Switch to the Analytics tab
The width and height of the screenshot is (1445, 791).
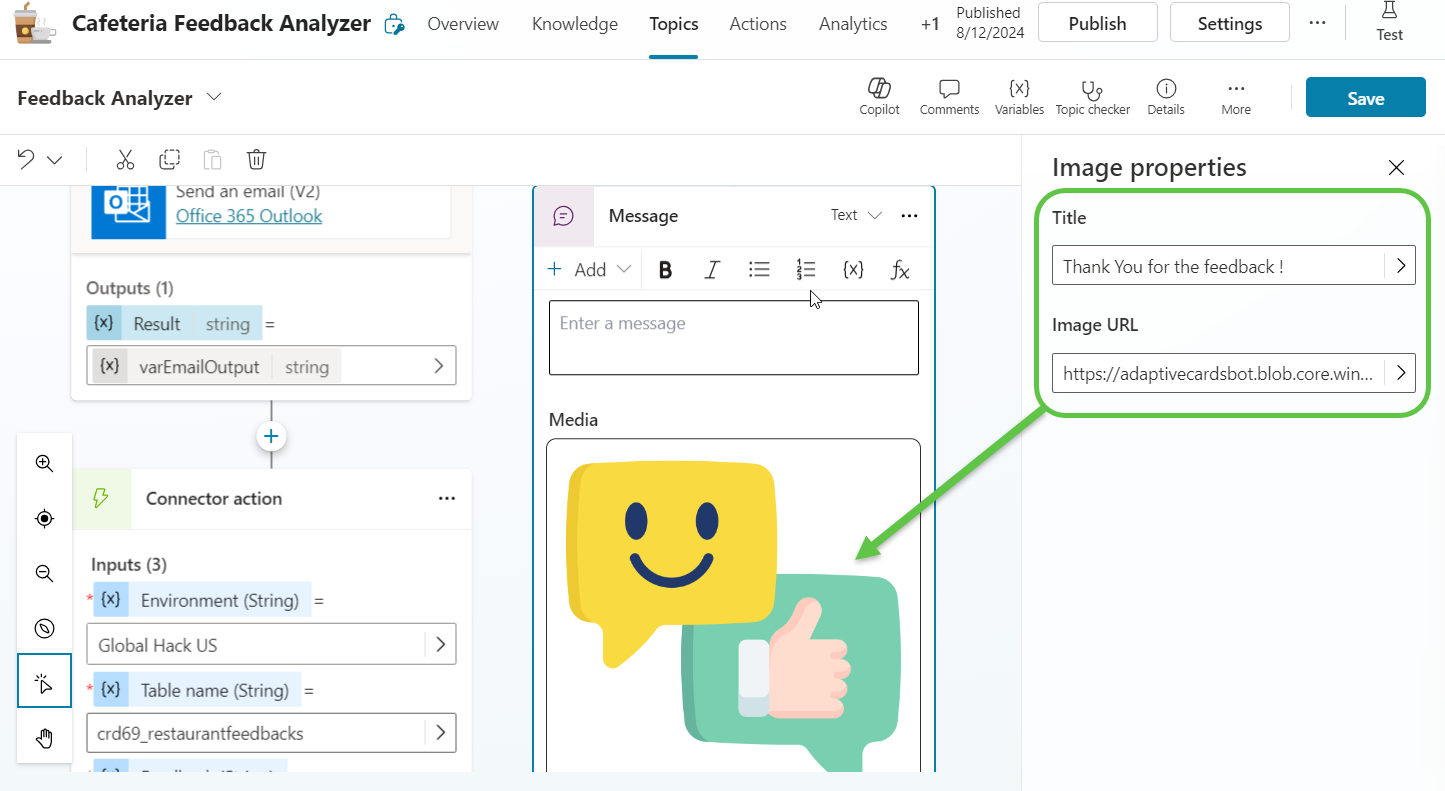tap(852, 23)
